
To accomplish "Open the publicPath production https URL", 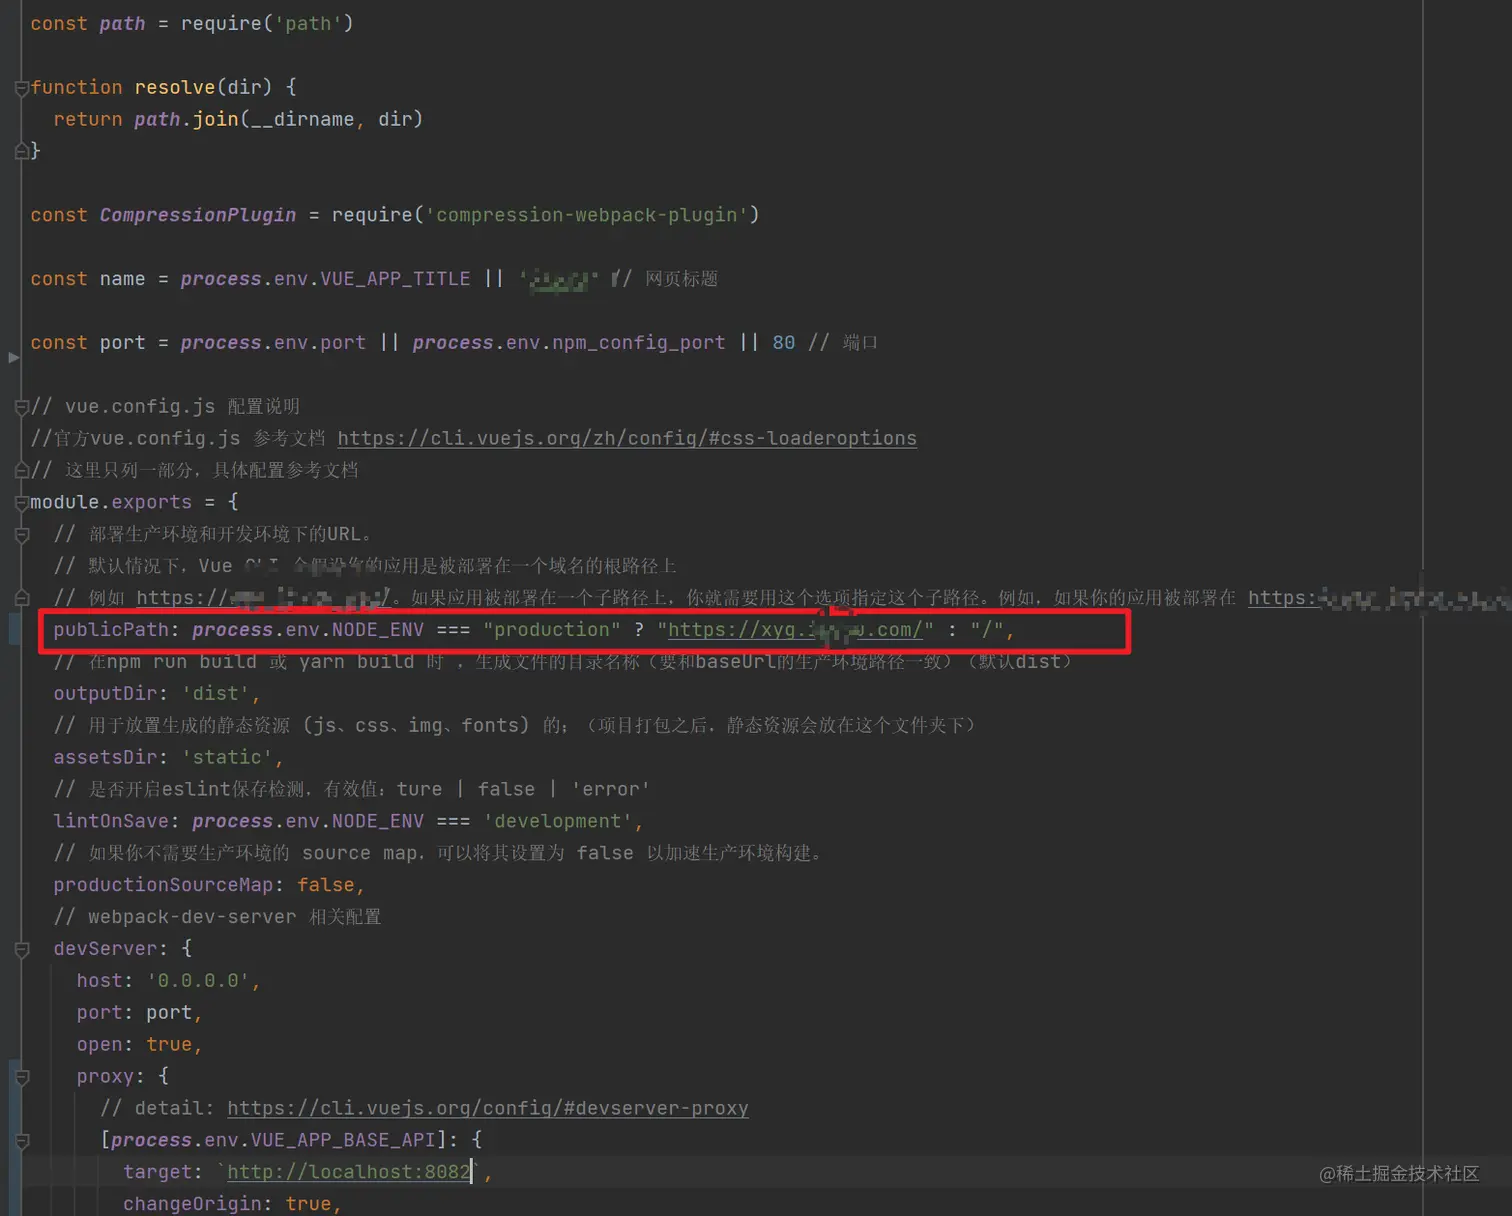I will click(795, 629).
